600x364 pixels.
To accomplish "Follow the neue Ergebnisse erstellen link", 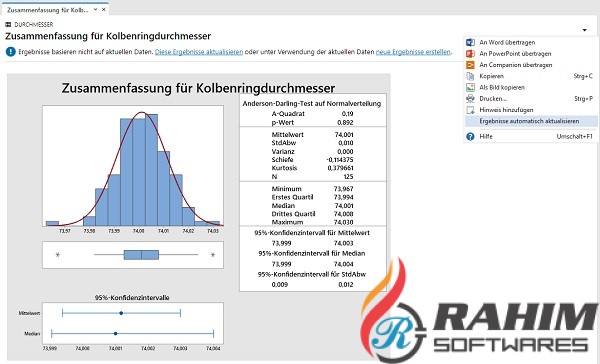I will point(413,52).
